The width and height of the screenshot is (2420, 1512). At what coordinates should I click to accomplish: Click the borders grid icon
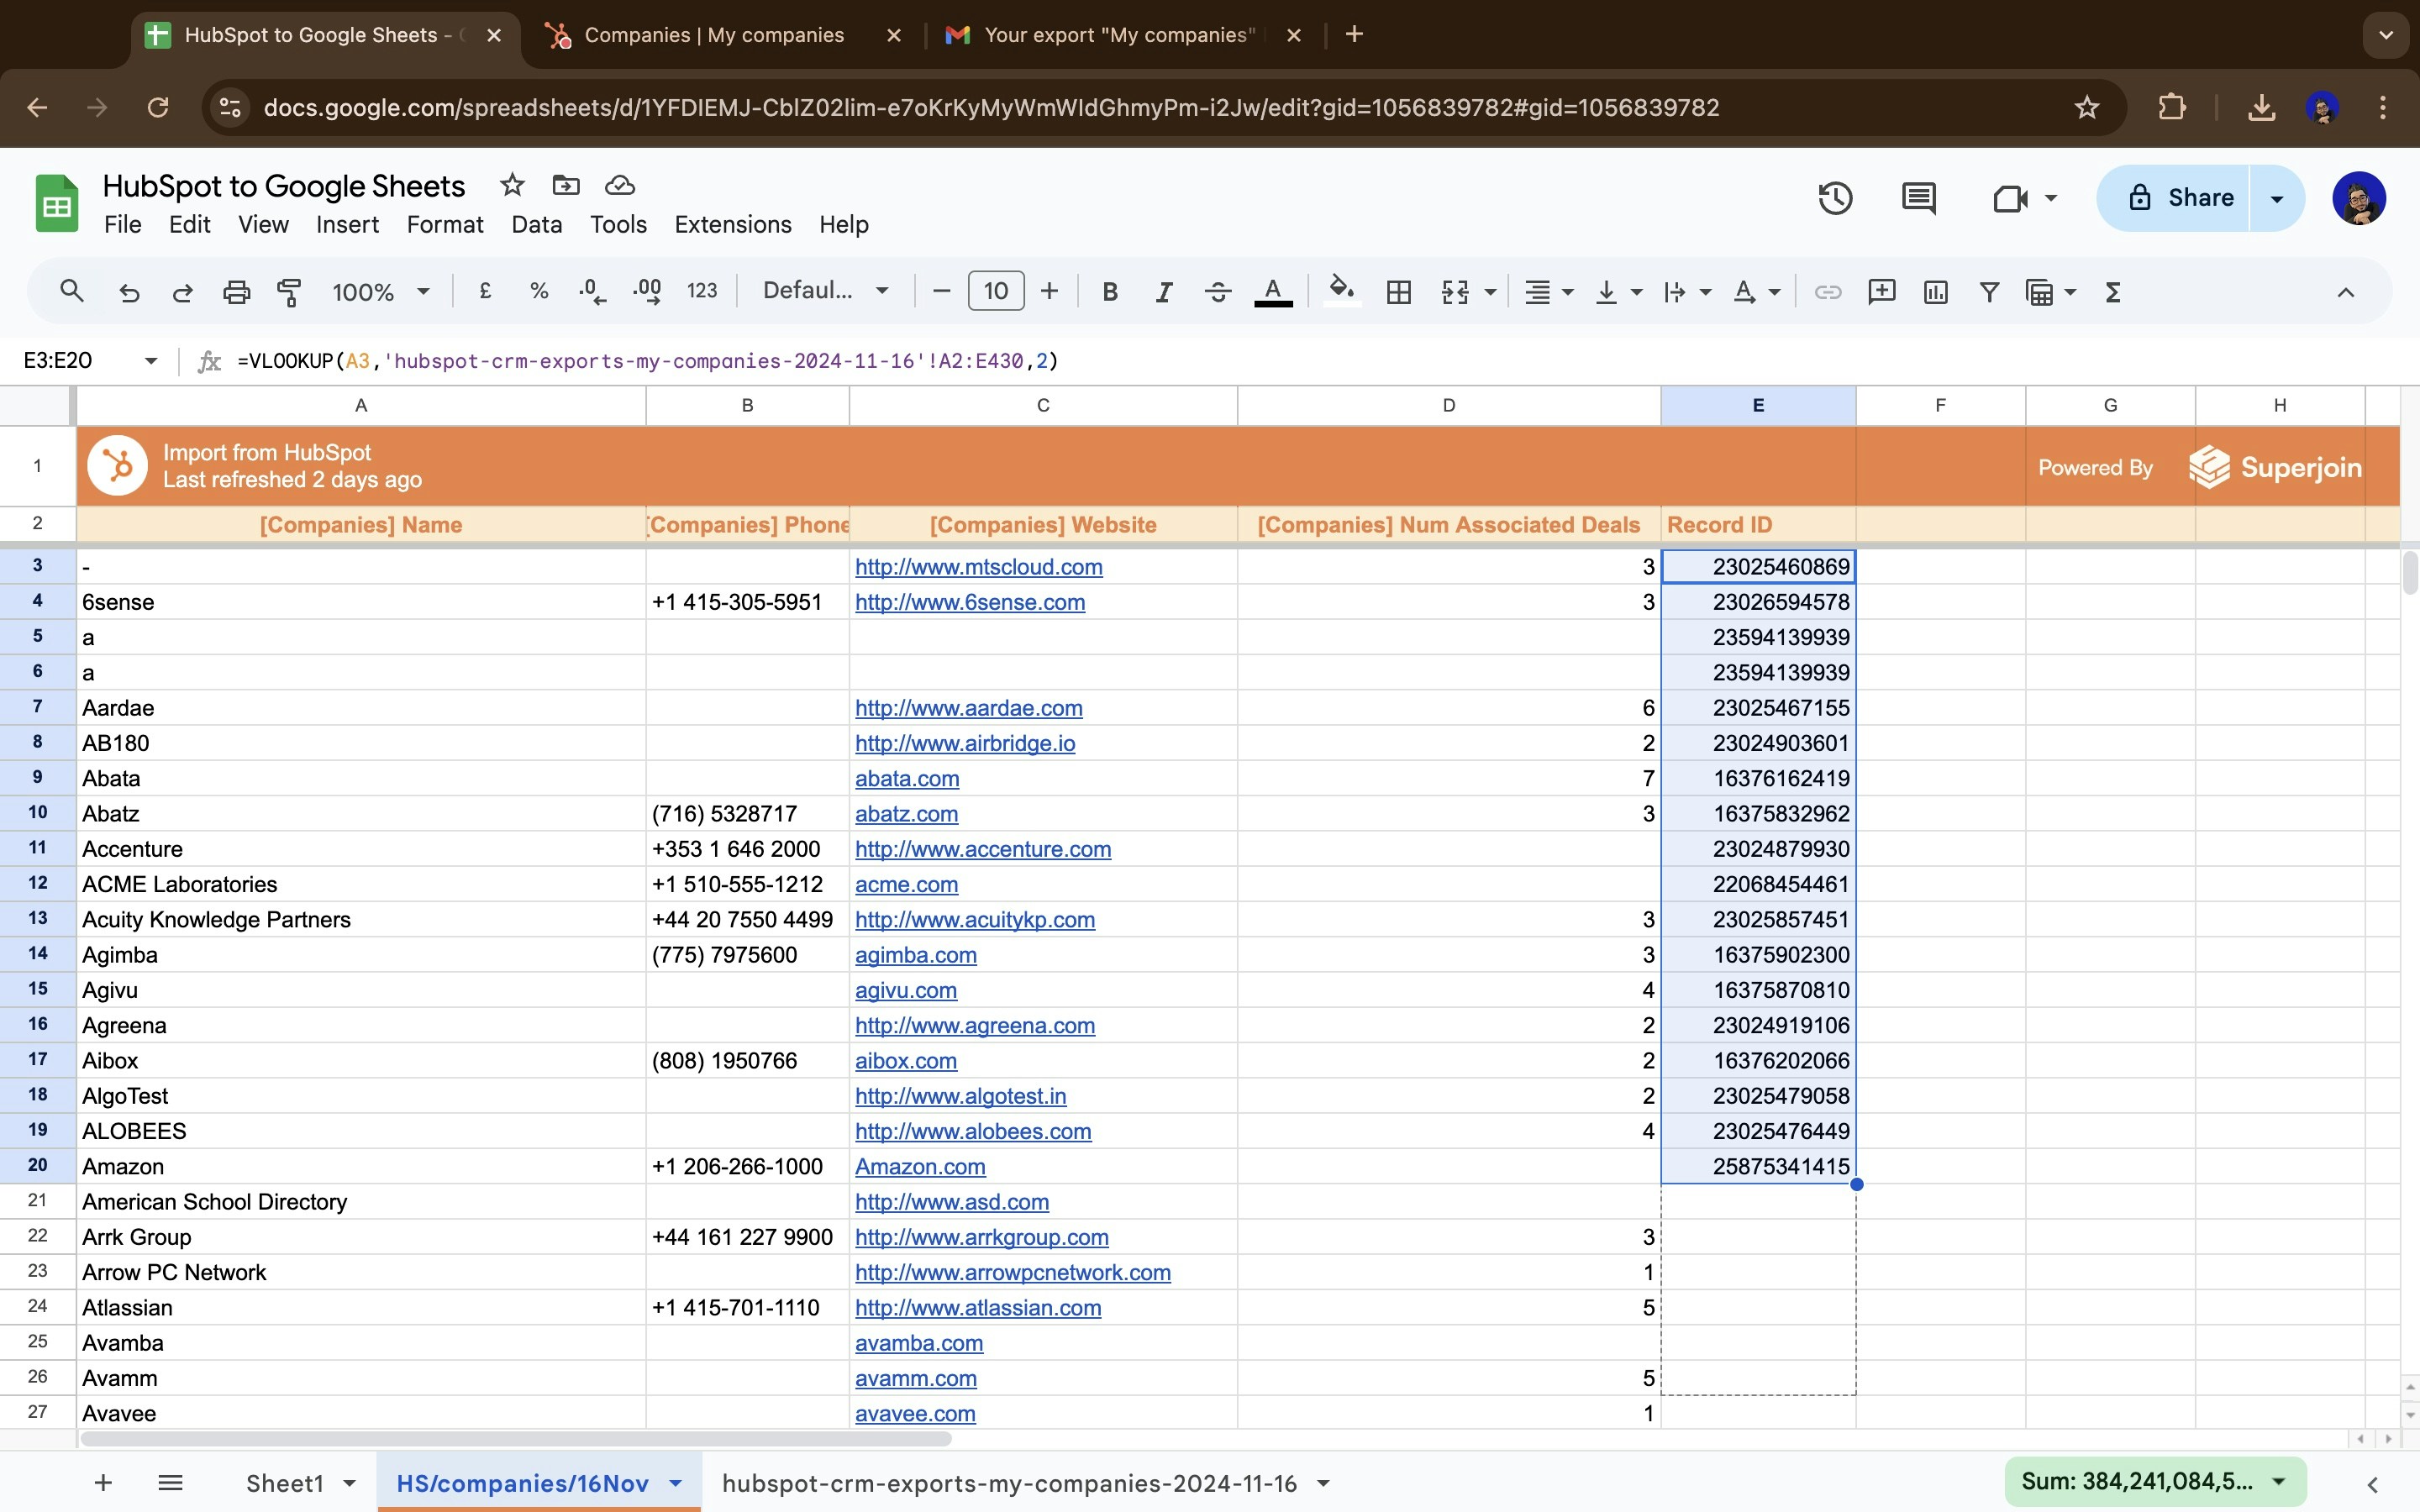1398,292
